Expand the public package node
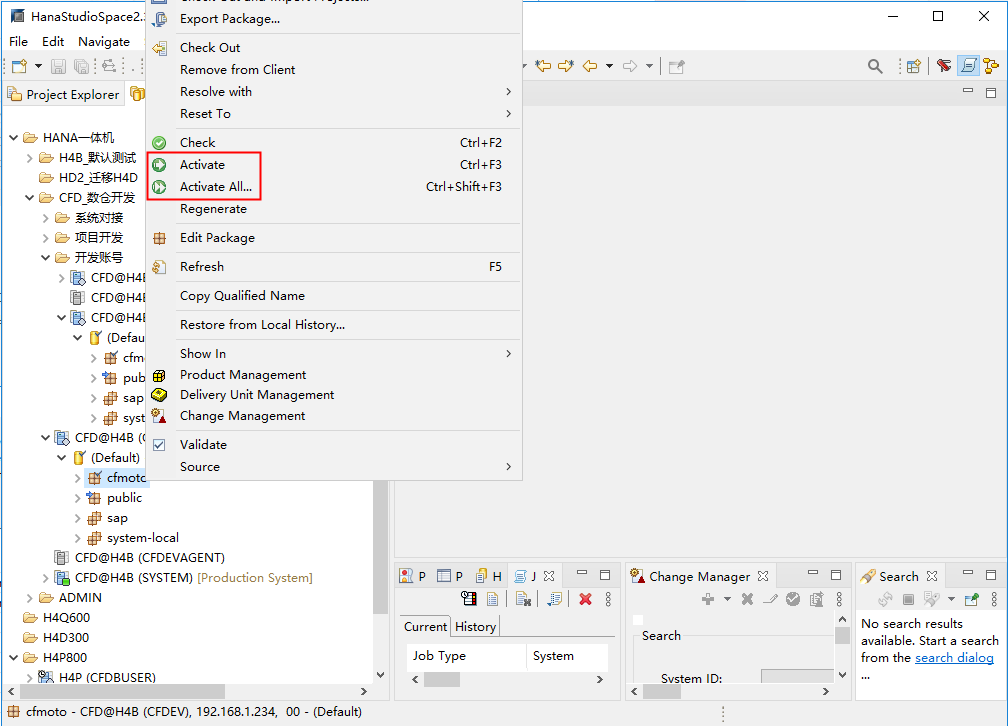This screenshot has height=726, width=1008. [x=78, y=498]
